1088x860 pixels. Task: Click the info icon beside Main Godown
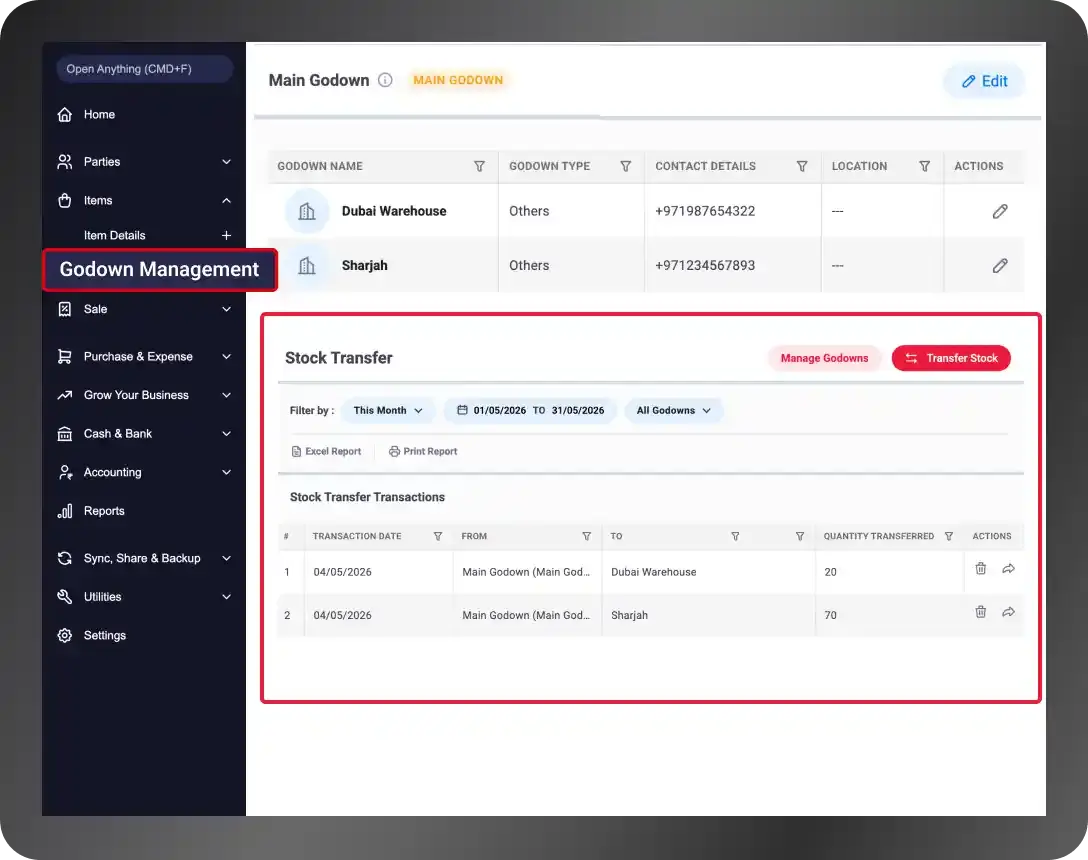pos(385,80)
